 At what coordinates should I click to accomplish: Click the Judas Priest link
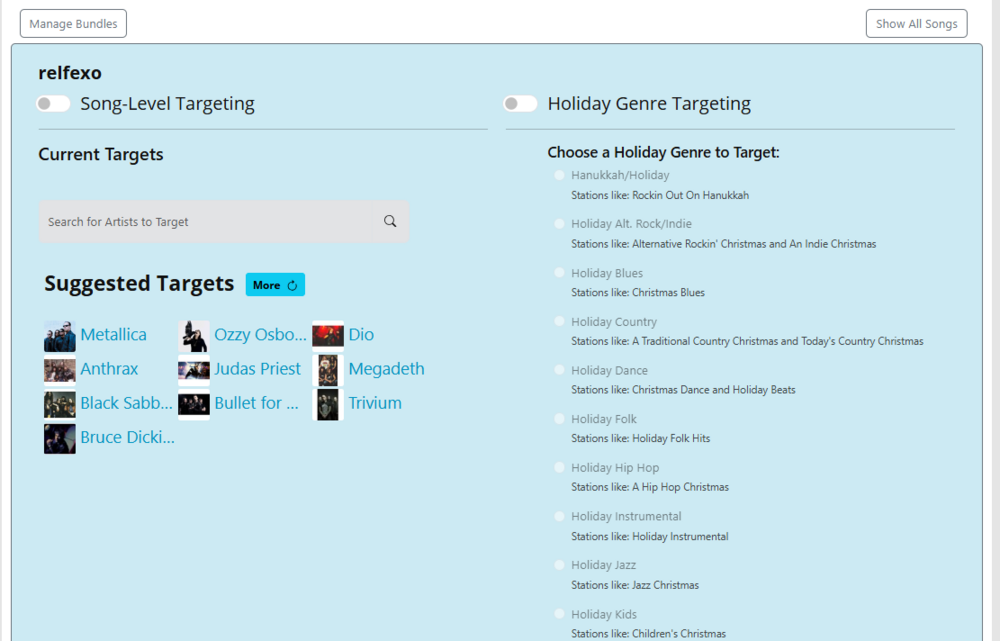[x=258, y=369]
